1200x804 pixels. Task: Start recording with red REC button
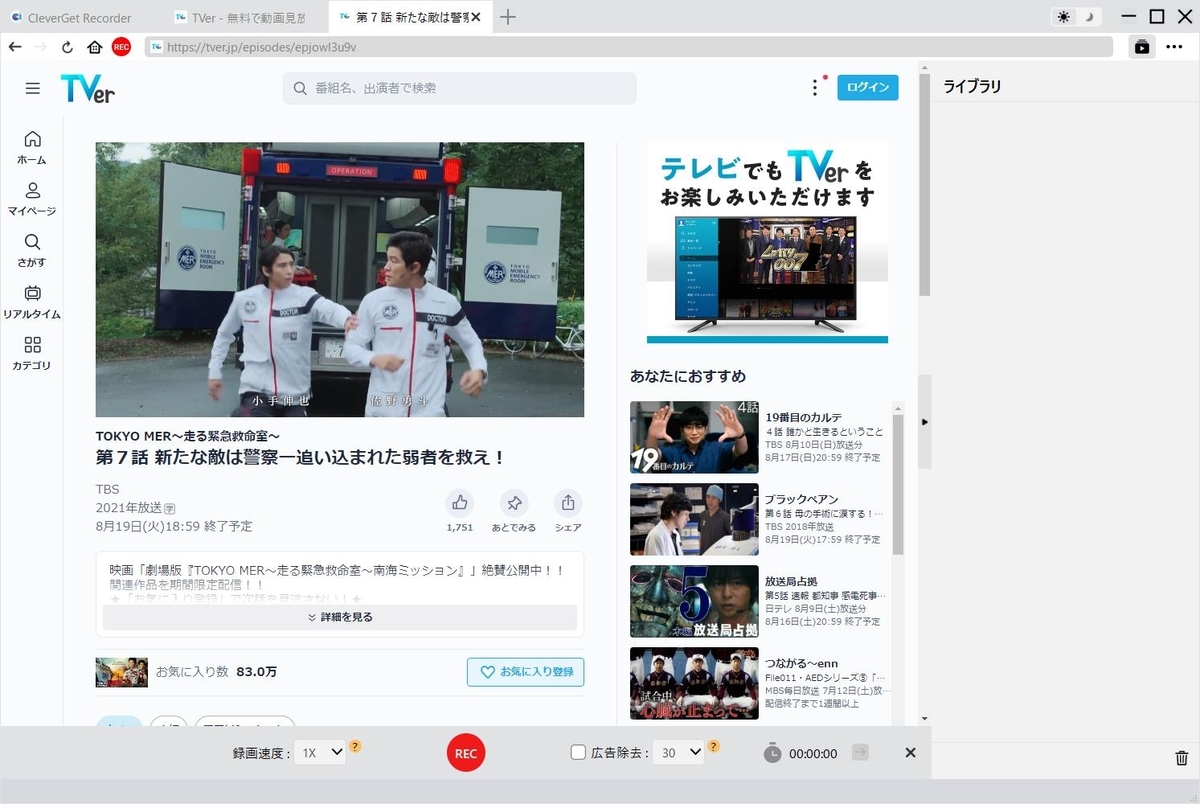tap(466, 753)
